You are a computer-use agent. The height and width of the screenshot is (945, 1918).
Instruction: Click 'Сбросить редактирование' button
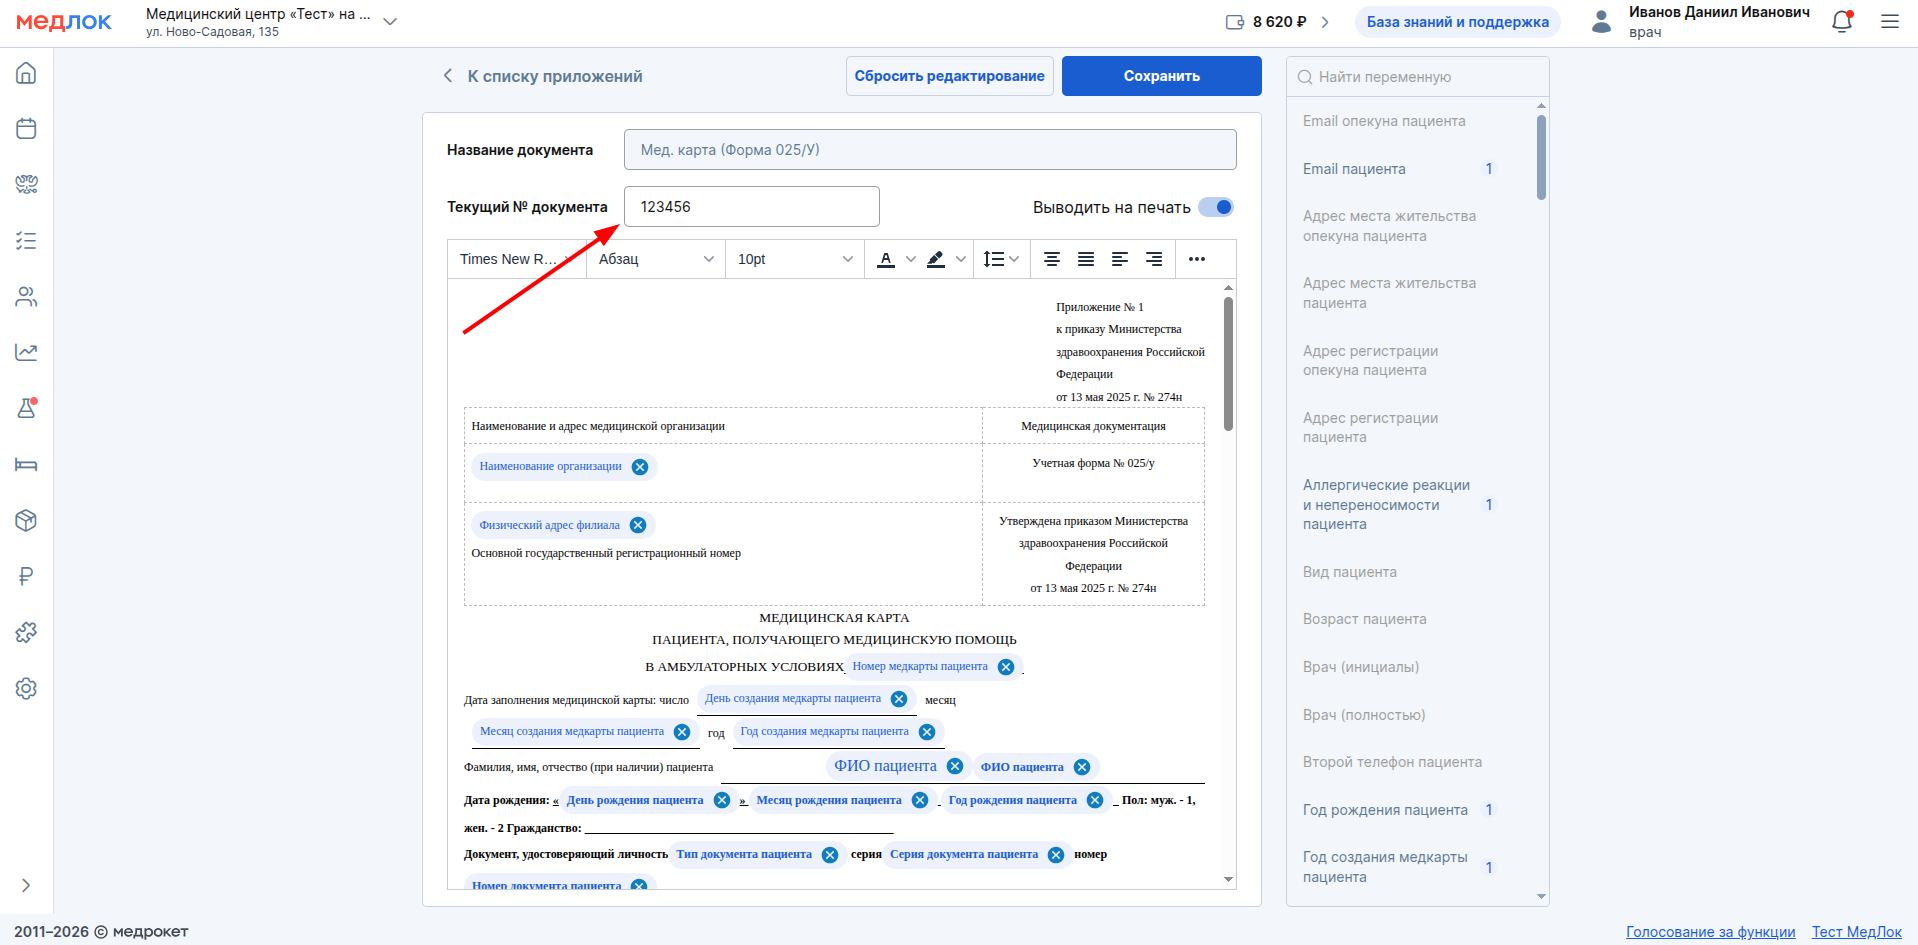[x=949, y=76]
